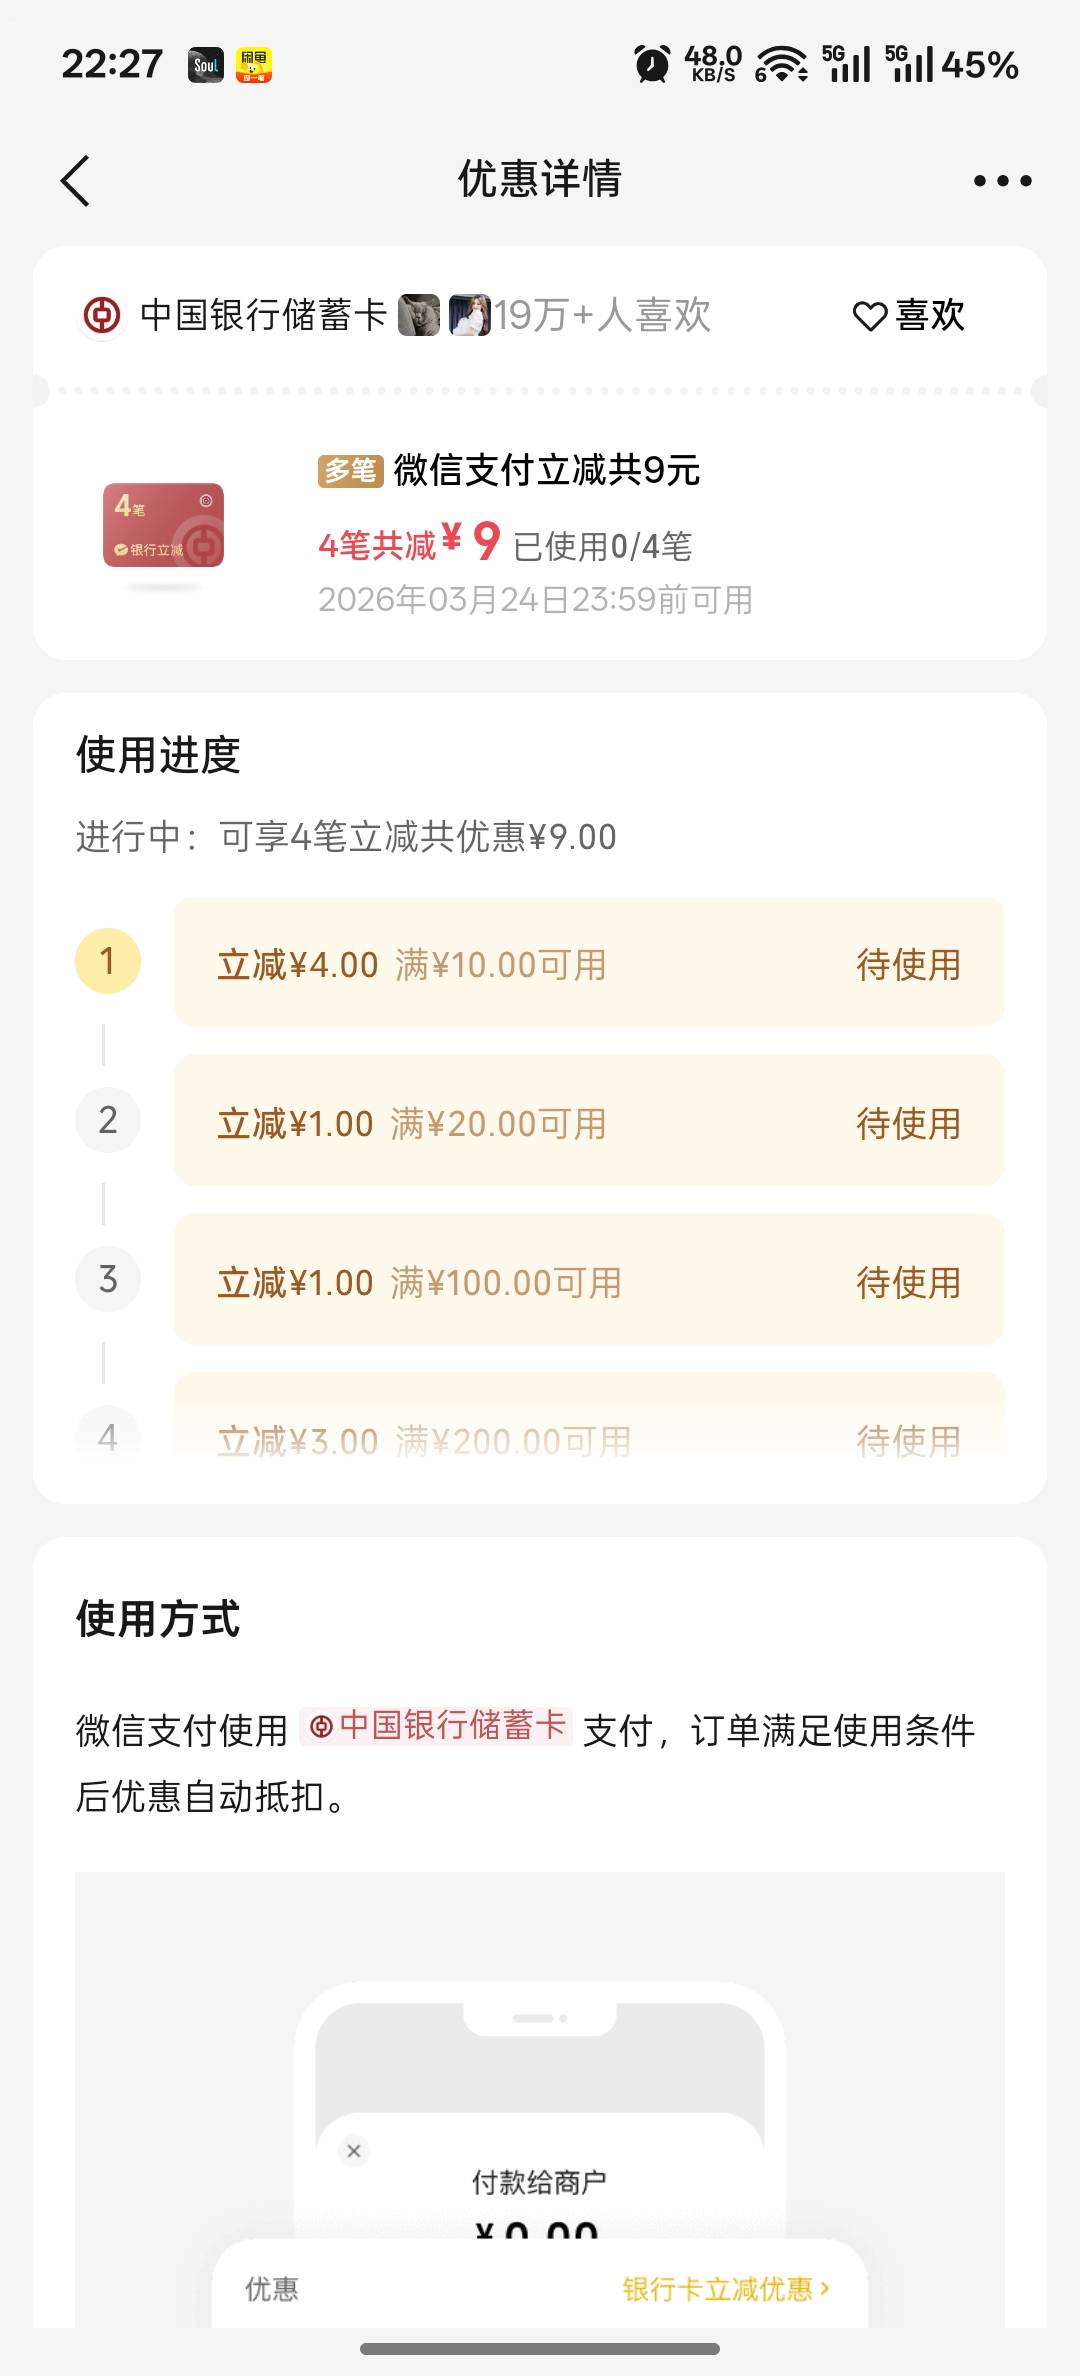Open the three-dot more options menu

point(1002,181)
